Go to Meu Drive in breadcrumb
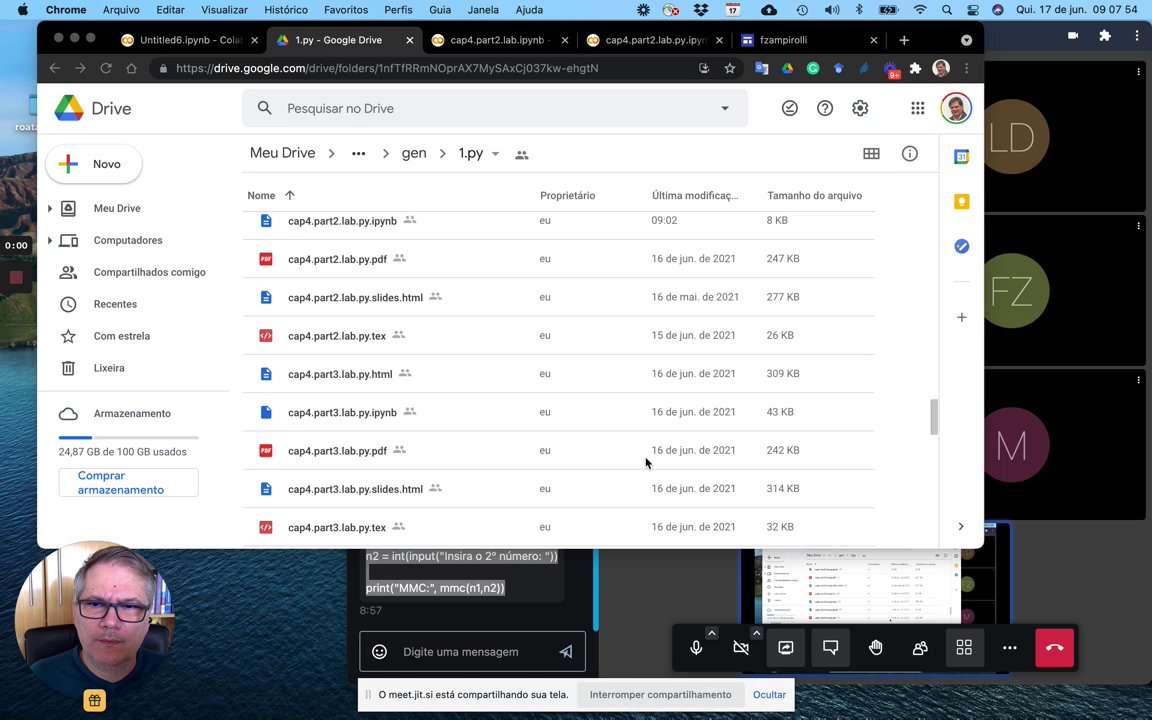Viewport: 1152px width, 720px height. (282, 153)
